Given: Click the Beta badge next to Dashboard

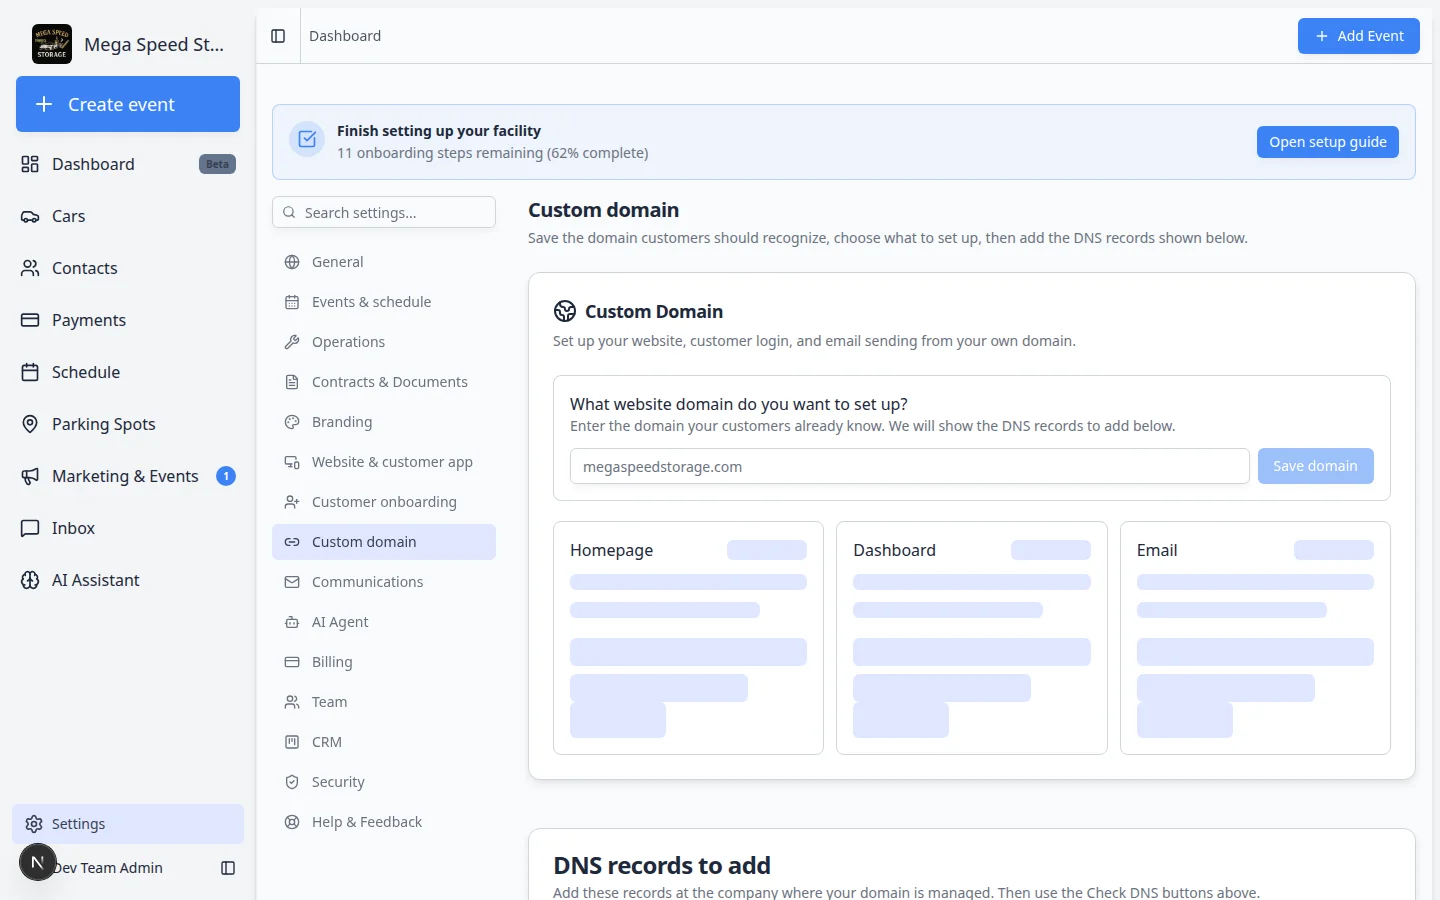Looking at the screenshot, I should click(x=217, y=164).
